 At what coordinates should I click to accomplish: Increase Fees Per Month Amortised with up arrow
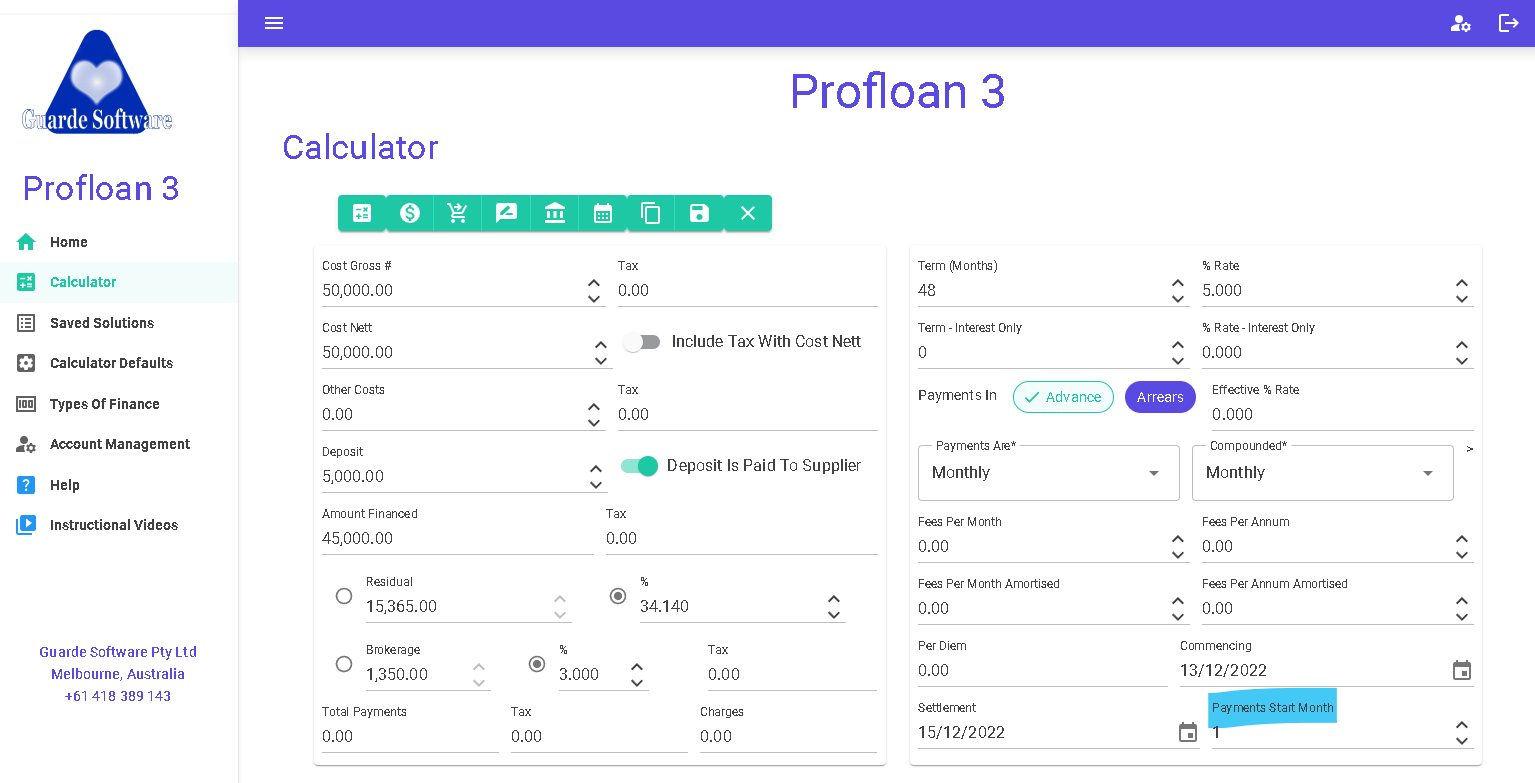(x=1178, y=601)
